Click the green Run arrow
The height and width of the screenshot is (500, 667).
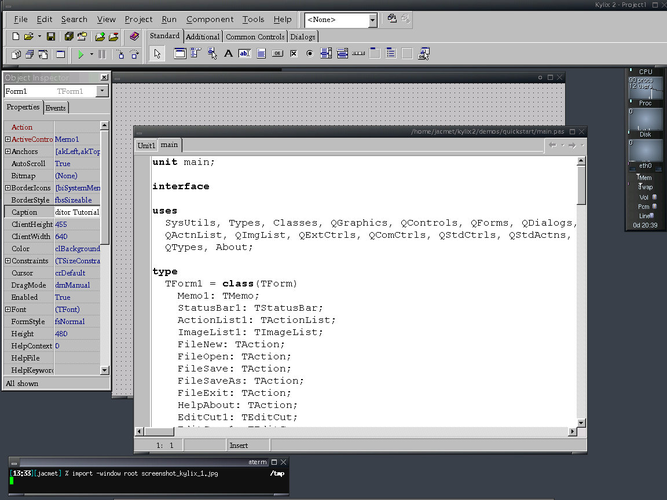point(80,54)
